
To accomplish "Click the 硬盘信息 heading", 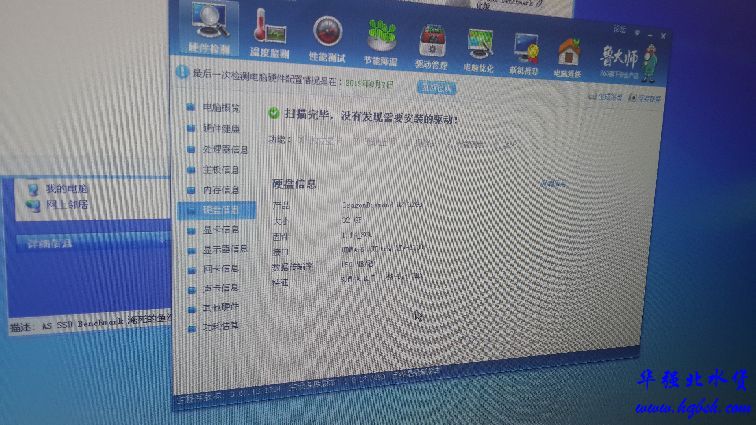I will (x=294, y=184).
